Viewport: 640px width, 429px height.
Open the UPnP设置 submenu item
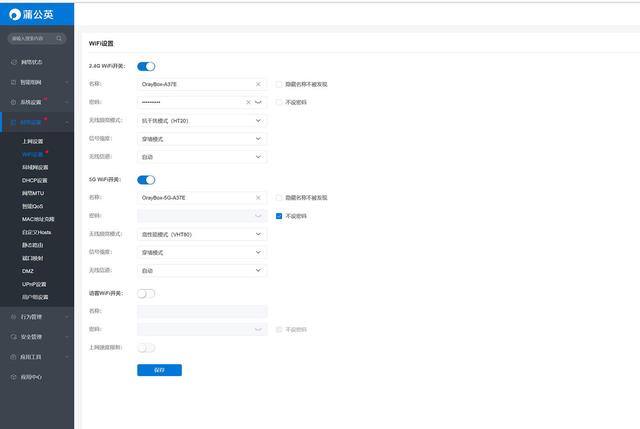[x=34, y=284]
